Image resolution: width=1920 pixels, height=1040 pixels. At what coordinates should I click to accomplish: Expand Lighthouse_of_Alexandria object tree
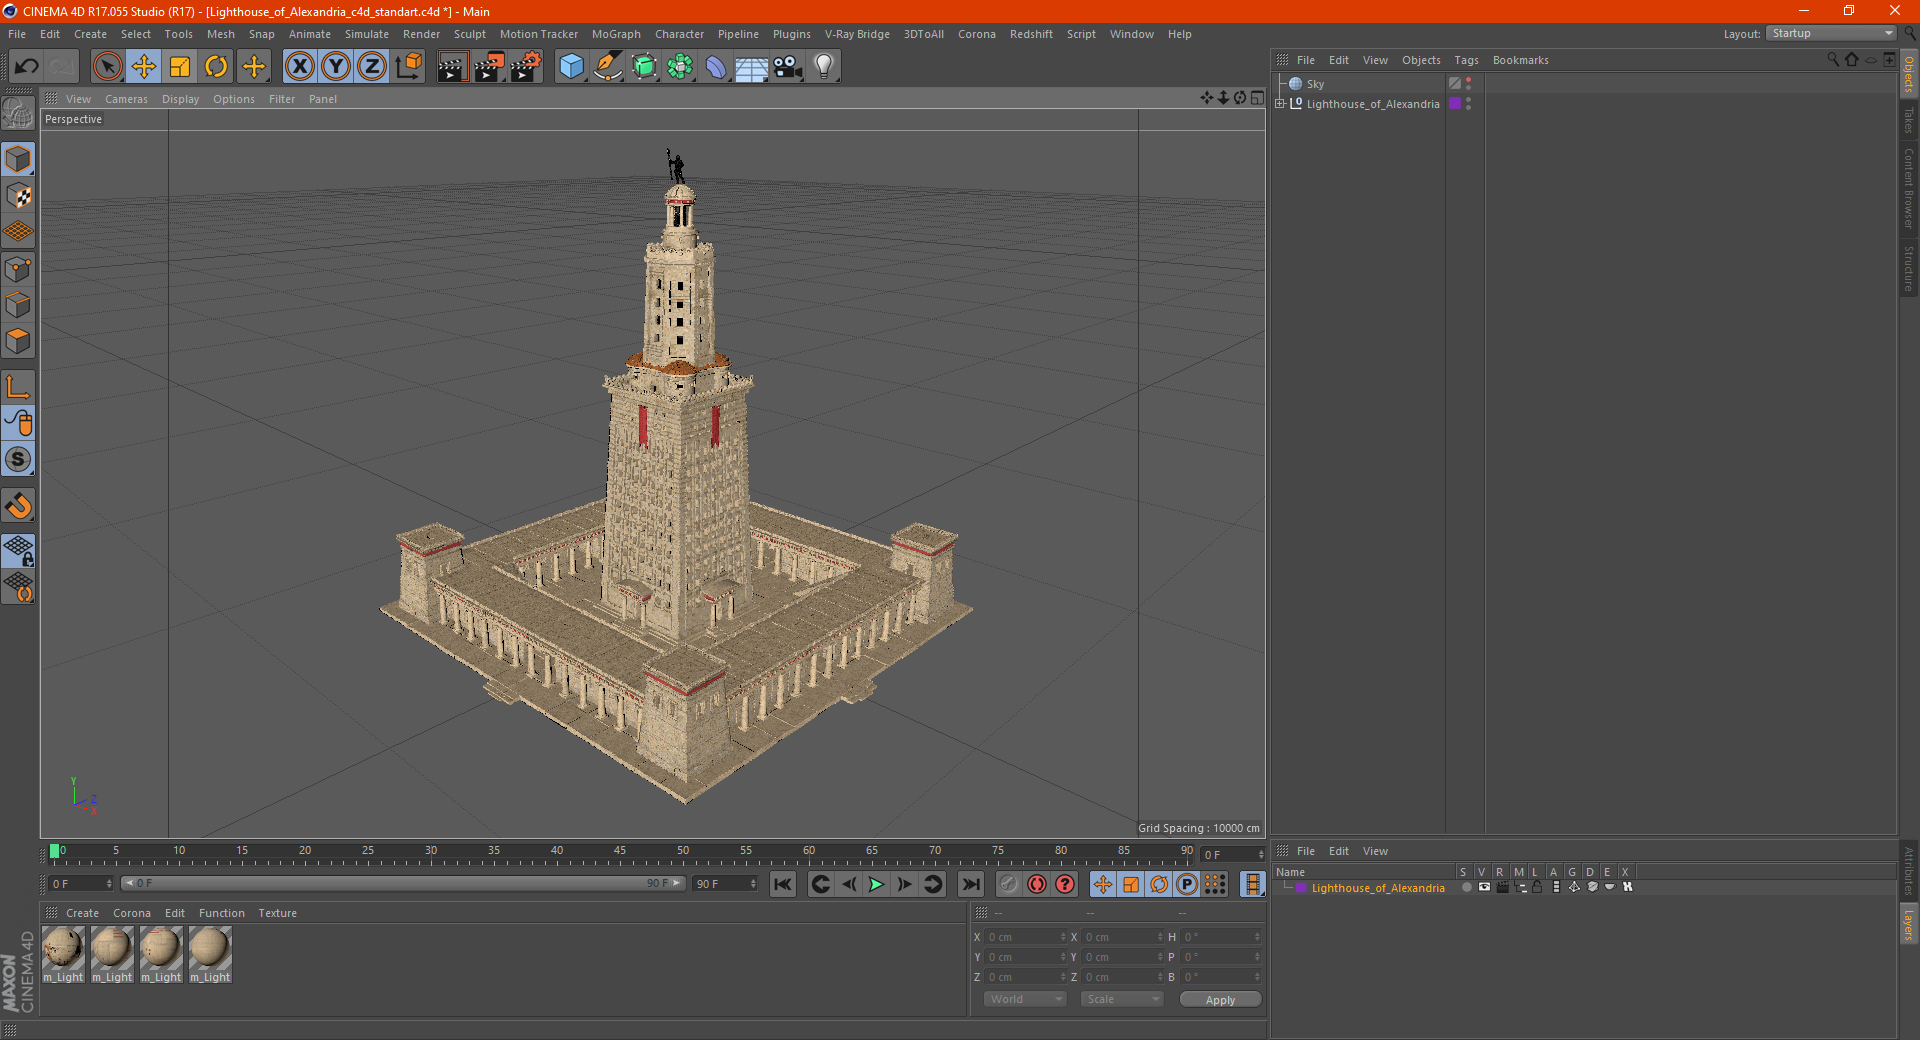tap(1280, 104)
